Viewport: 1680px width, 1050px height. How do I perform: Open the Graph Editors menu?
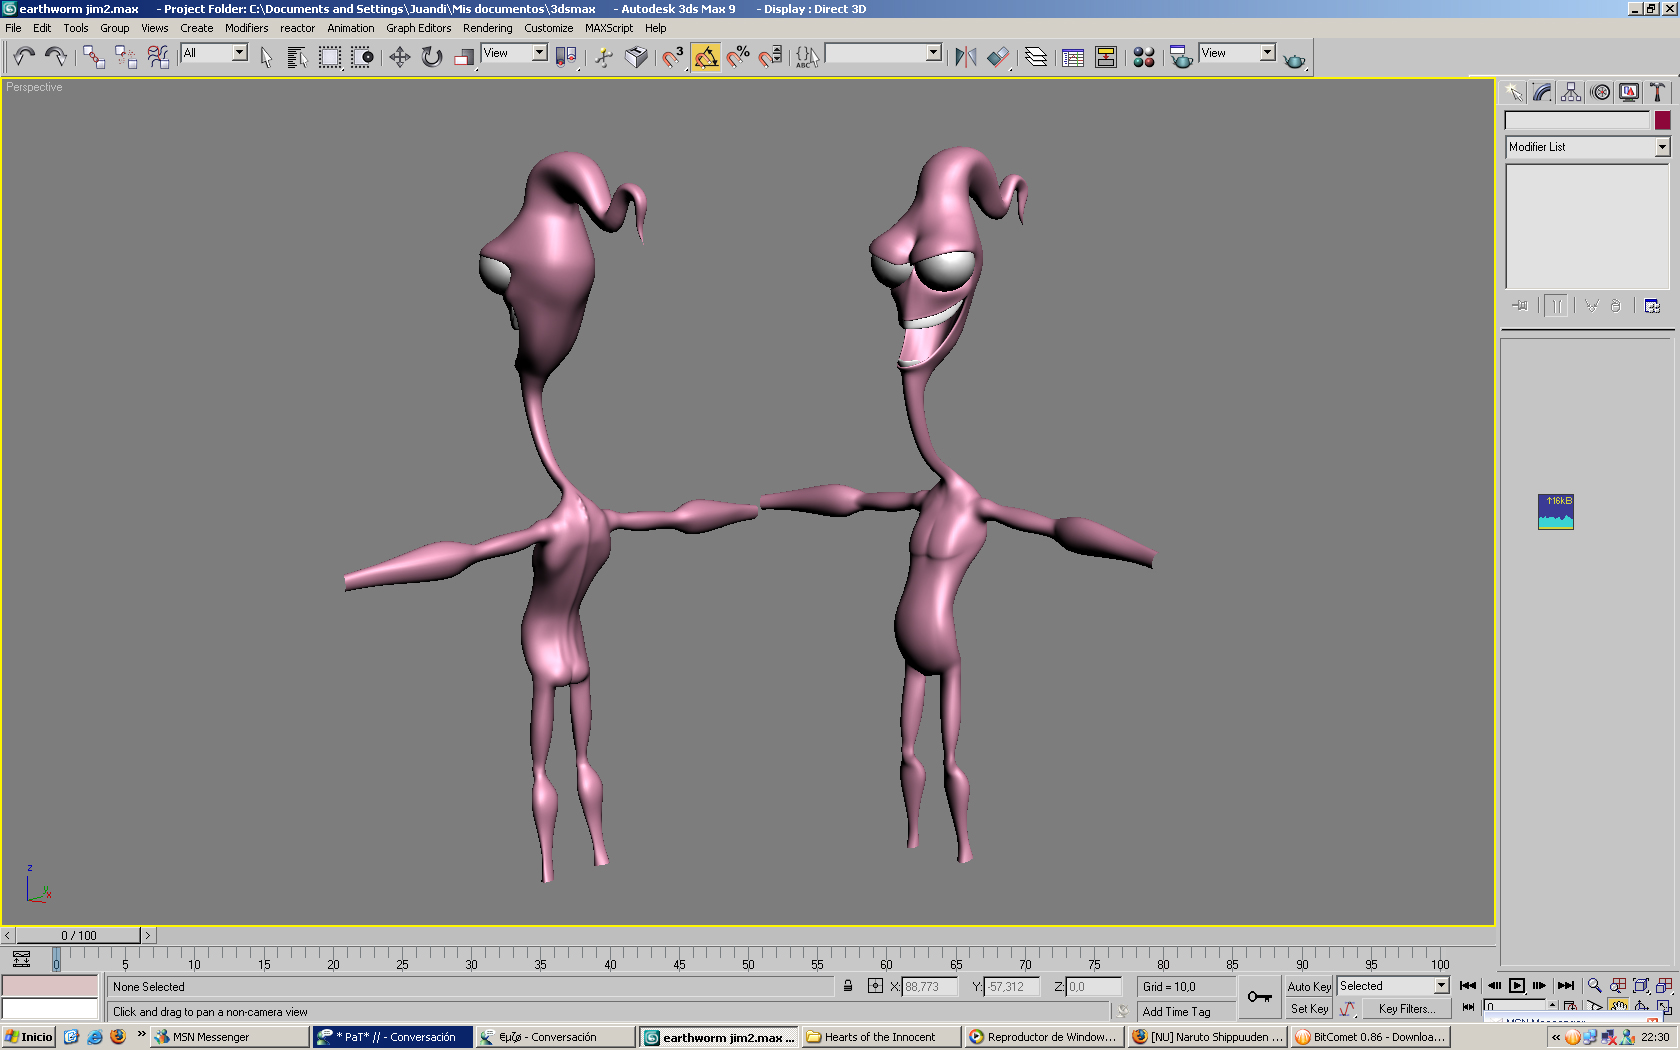419,28
